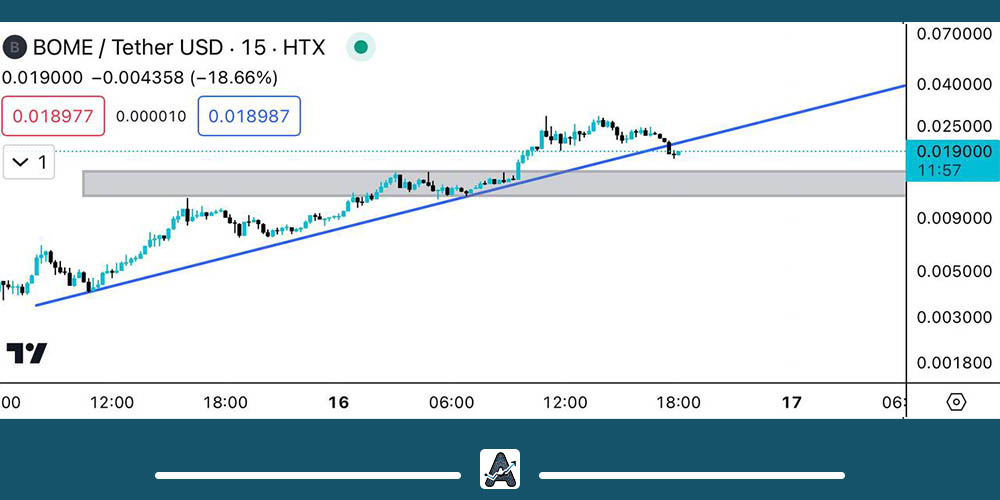Image resolution: width=1000 pixels, height=500 pixels.
Task: Click the green market status dot
Action: point(361,47)
